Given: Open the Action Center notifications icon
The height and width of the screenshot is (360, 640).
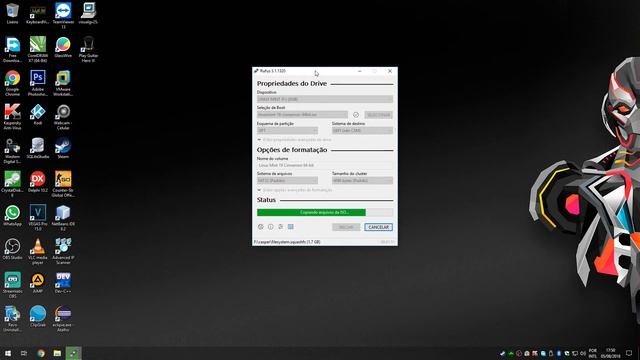Looking at the screenshot, I should point(629,353).
